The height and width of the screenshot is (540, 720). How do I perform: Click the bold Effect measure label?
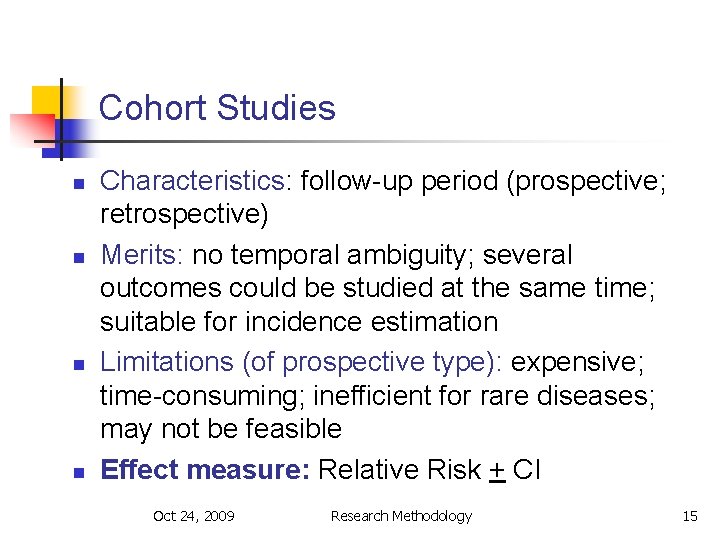(204, 469)
